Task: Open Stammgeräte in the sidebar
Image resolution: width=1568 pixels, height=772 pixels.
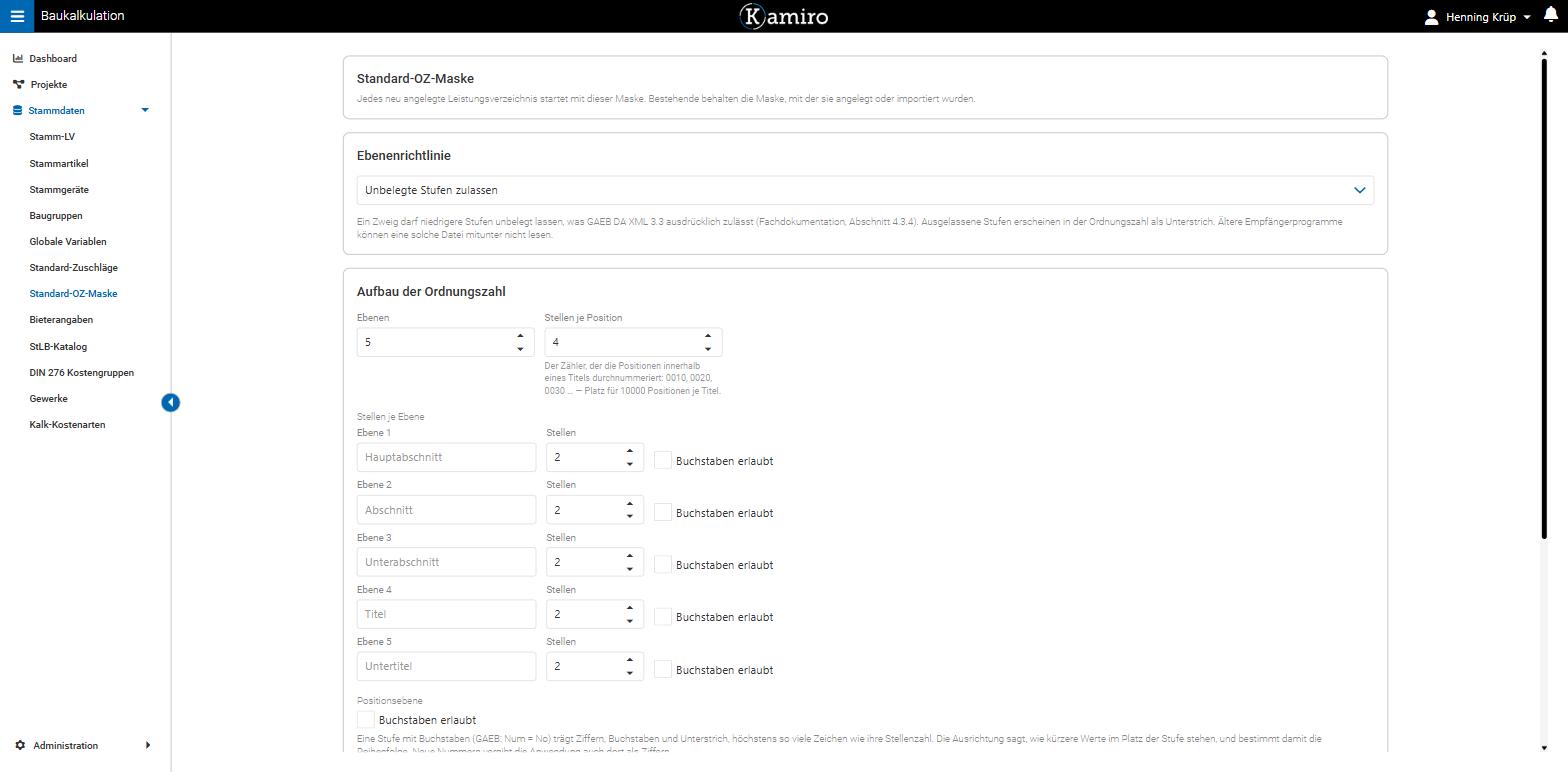Action: [59, 189]
